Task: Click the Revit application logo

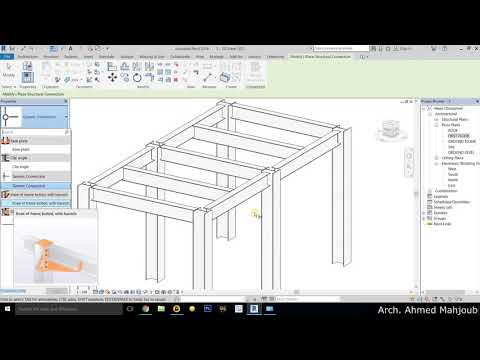Action: (4, 49)
